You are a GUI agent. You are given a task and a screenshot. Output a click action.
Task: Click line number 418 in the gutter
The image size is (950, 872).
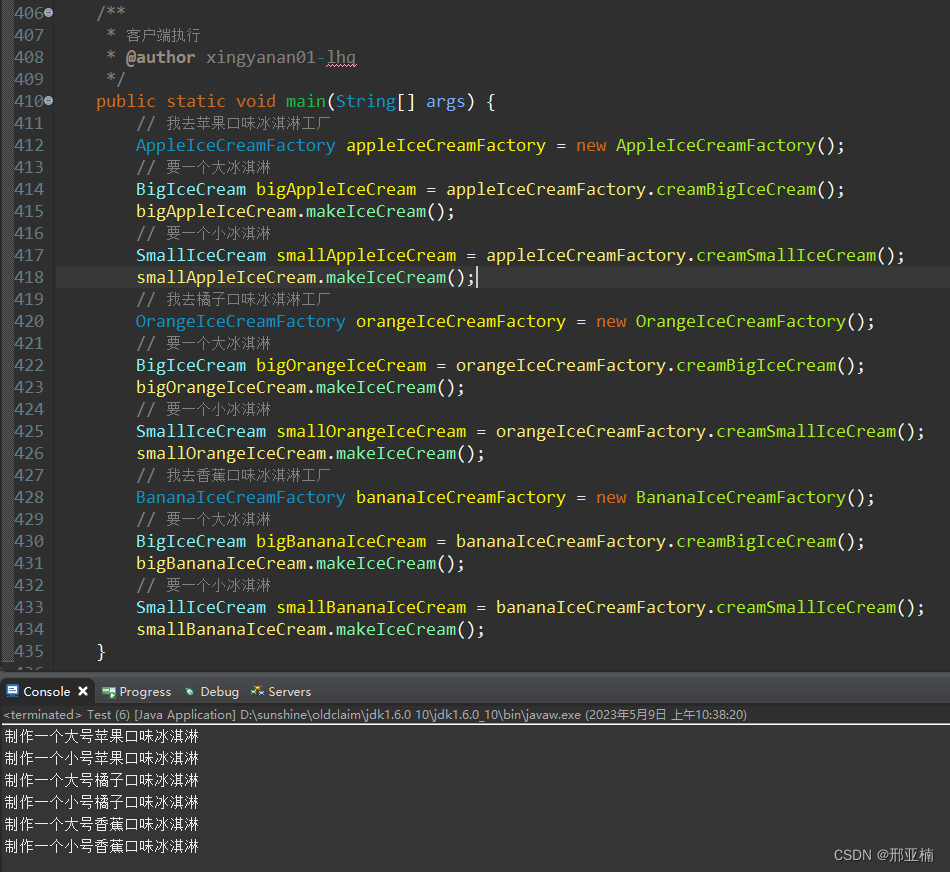[x=29, y=277]
